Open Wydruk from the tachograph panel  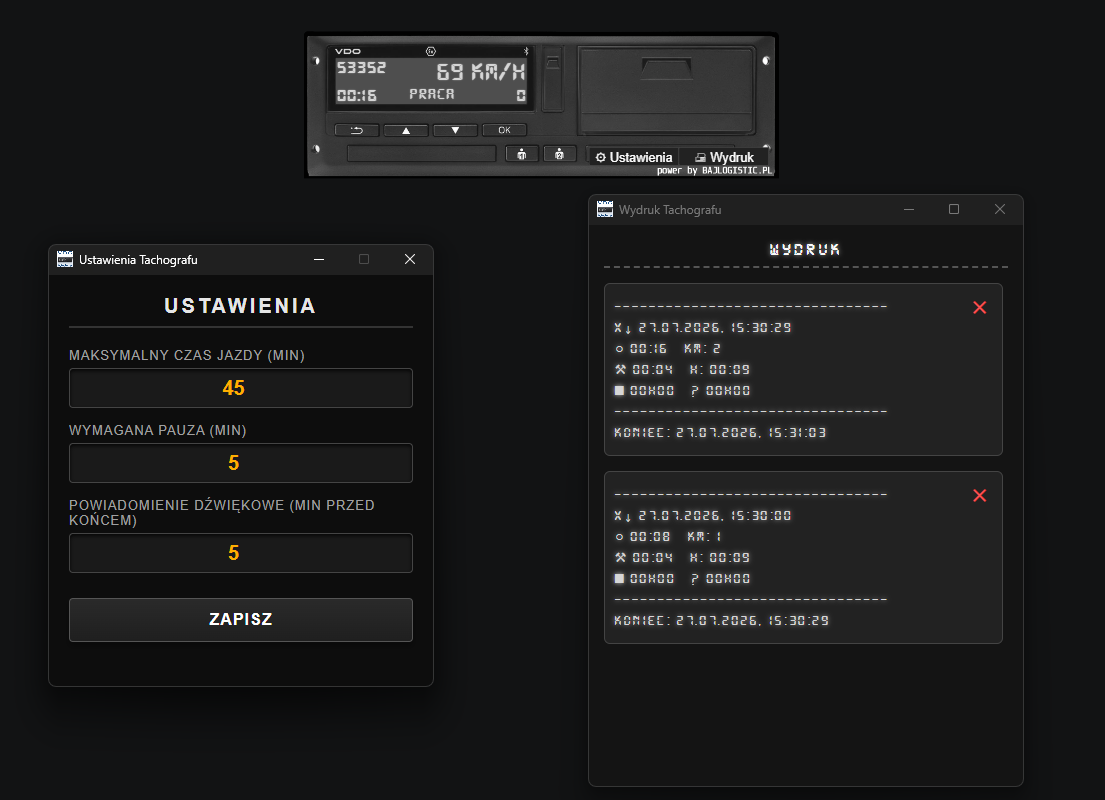click(x=724, y=157)
